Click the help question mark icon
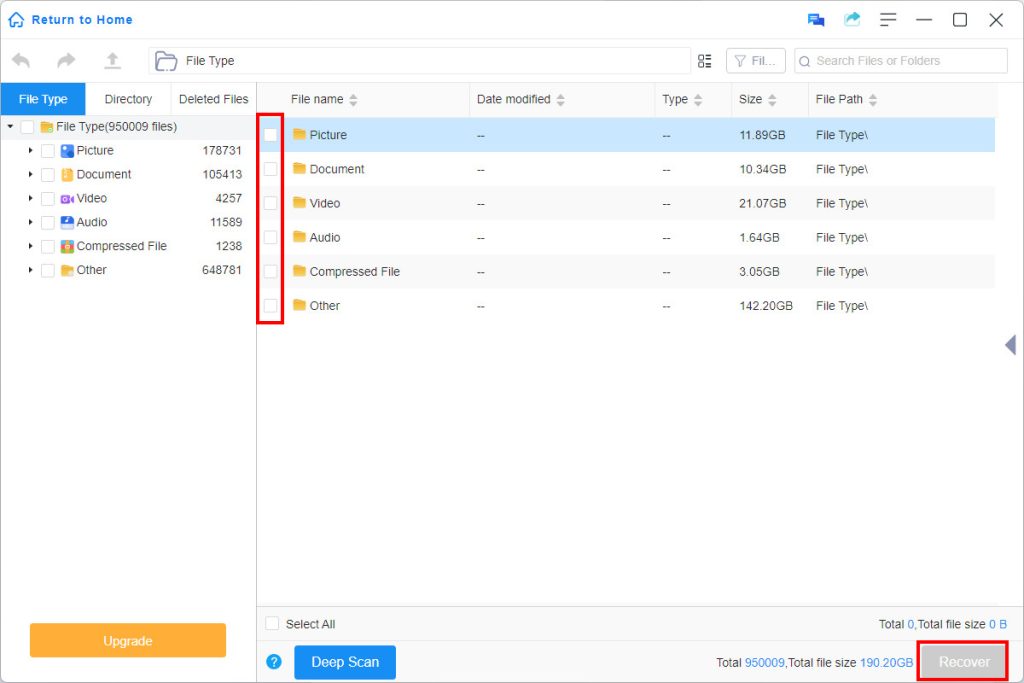 point(273,662)
